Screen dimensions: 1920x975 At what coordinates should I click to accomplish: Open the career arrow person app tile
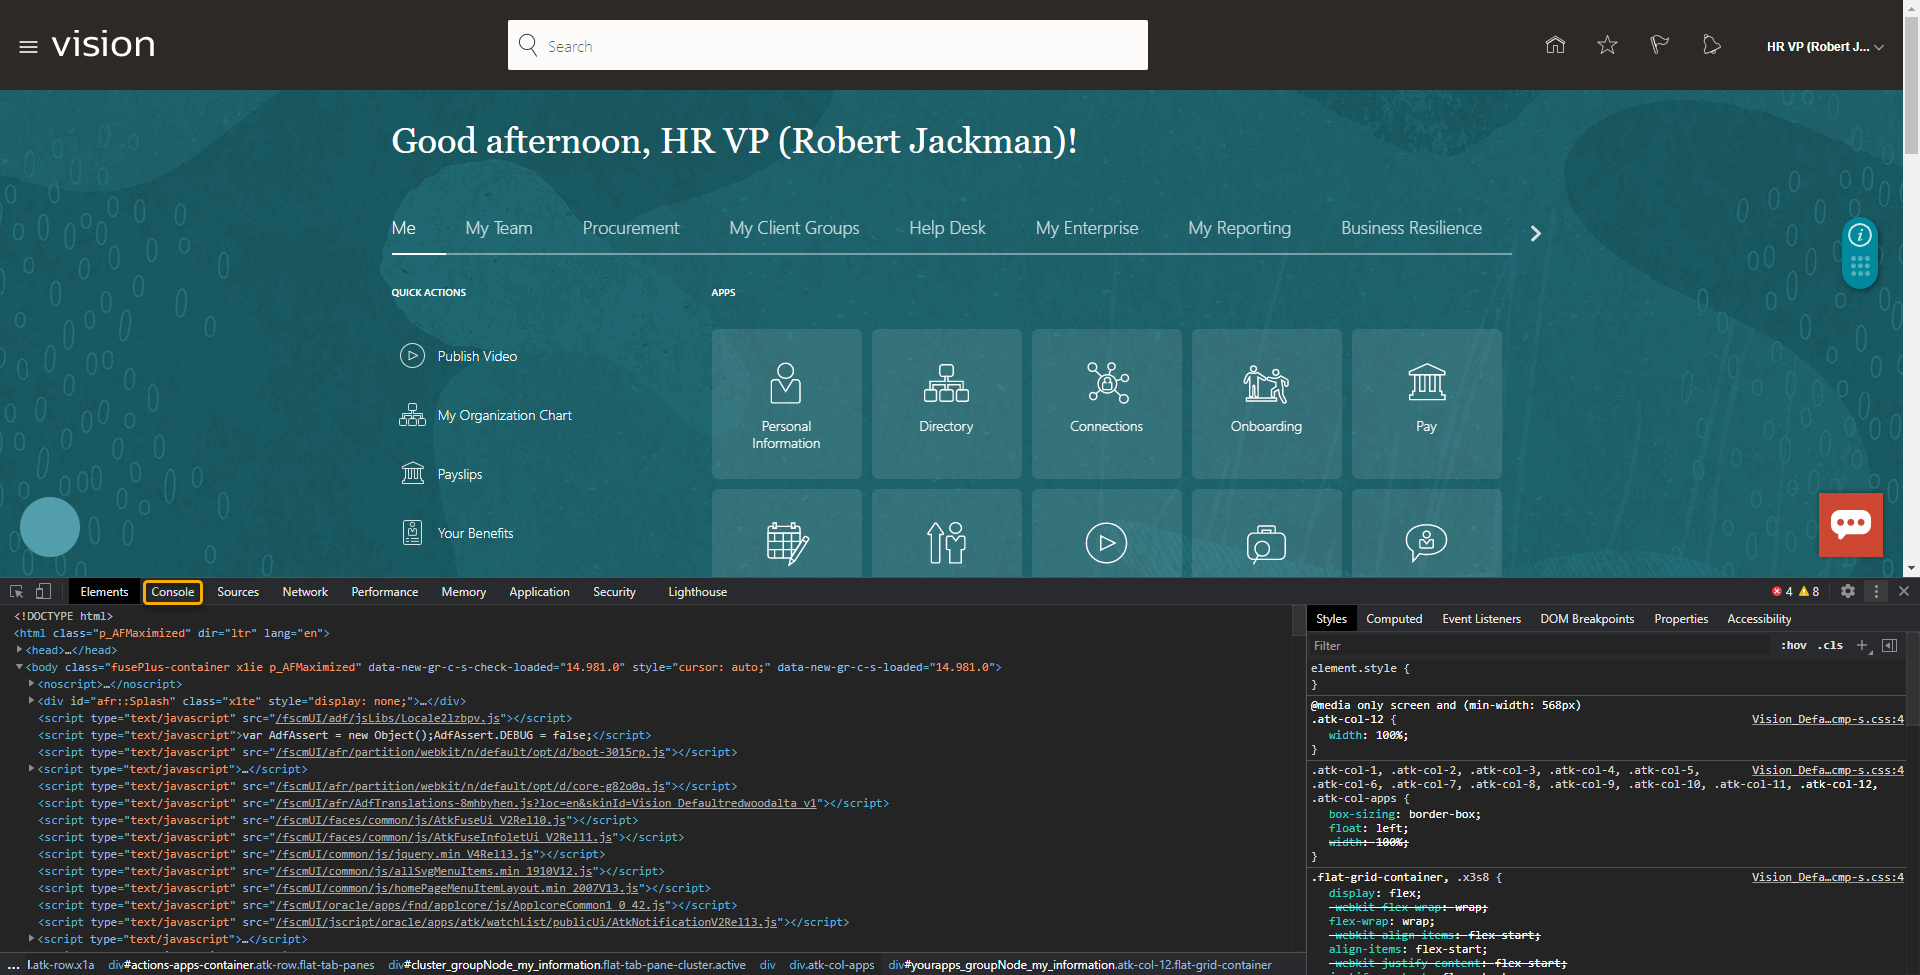tap(946, 534)
